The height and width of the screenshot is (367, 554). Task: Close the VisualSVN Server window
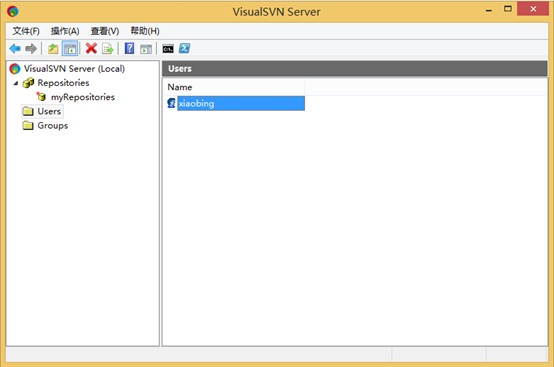click(533, 9)
